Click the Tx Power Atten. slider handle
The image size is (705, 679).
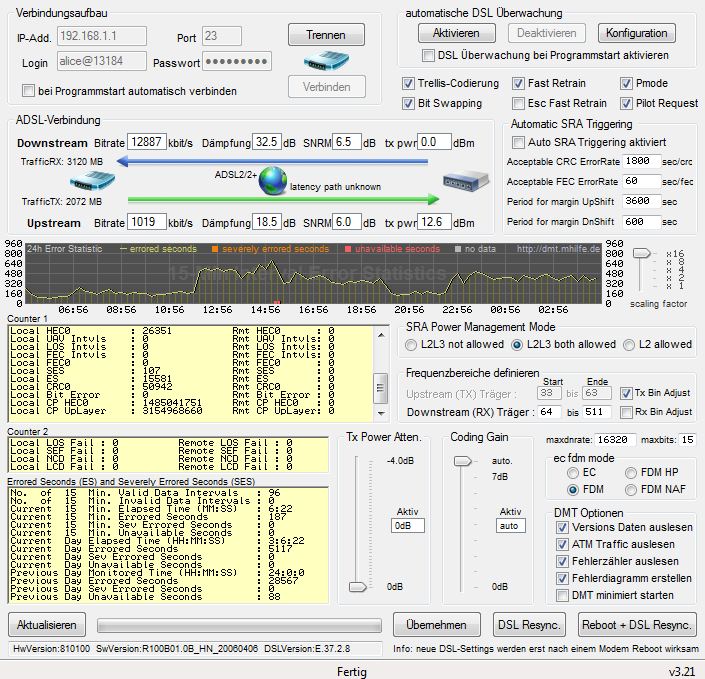click(x=358, y=587)
